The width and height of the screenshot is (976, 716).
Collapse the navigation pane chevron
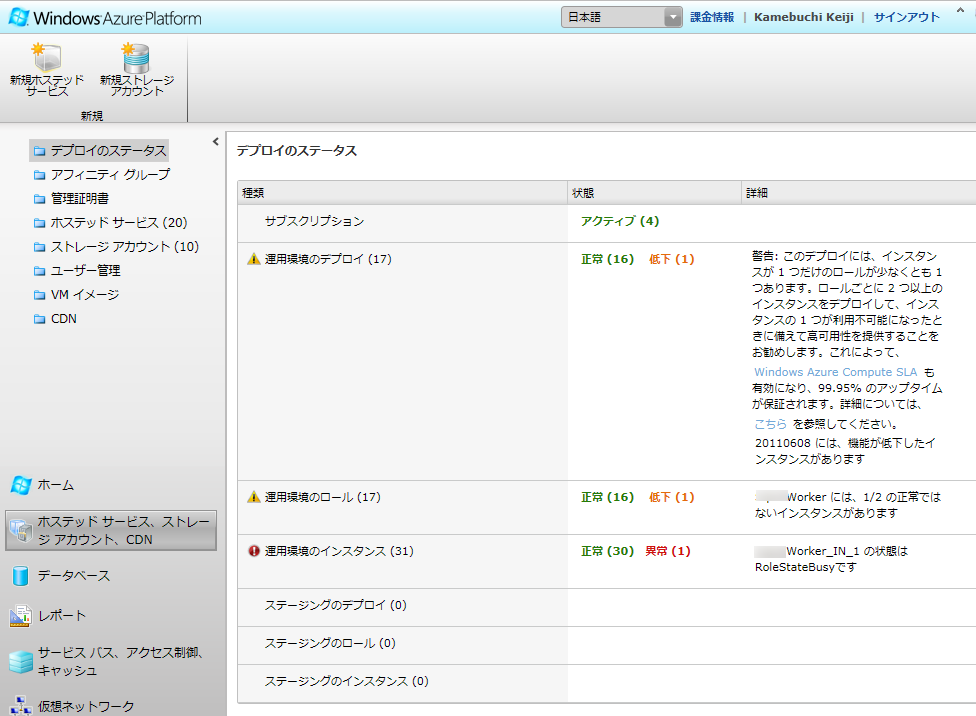(215, 141)
